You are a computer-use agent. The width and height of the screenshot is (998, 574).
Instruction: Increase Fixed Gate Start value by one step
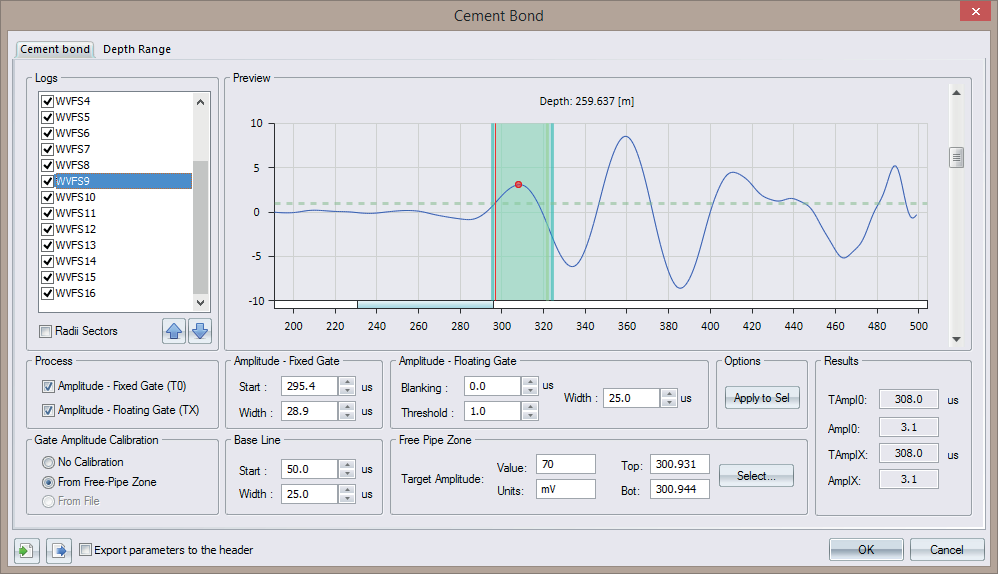[x=347, y=382]
